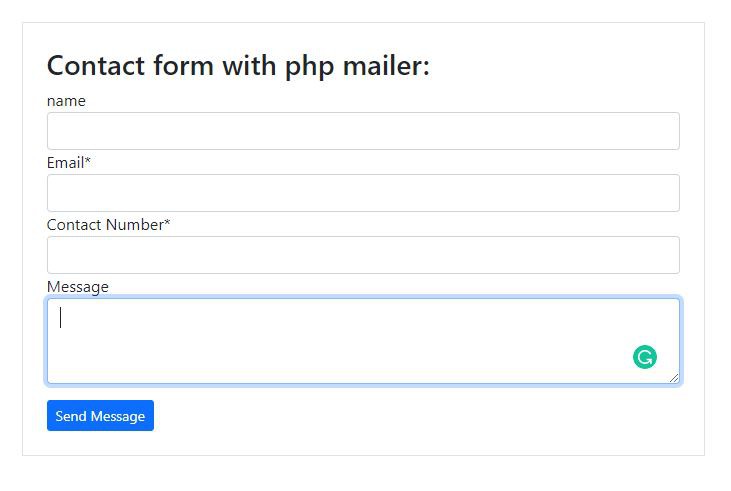Click the Message textarea resize handle
The height and width of the screenshot is (491, 731).
pos(674,377)
